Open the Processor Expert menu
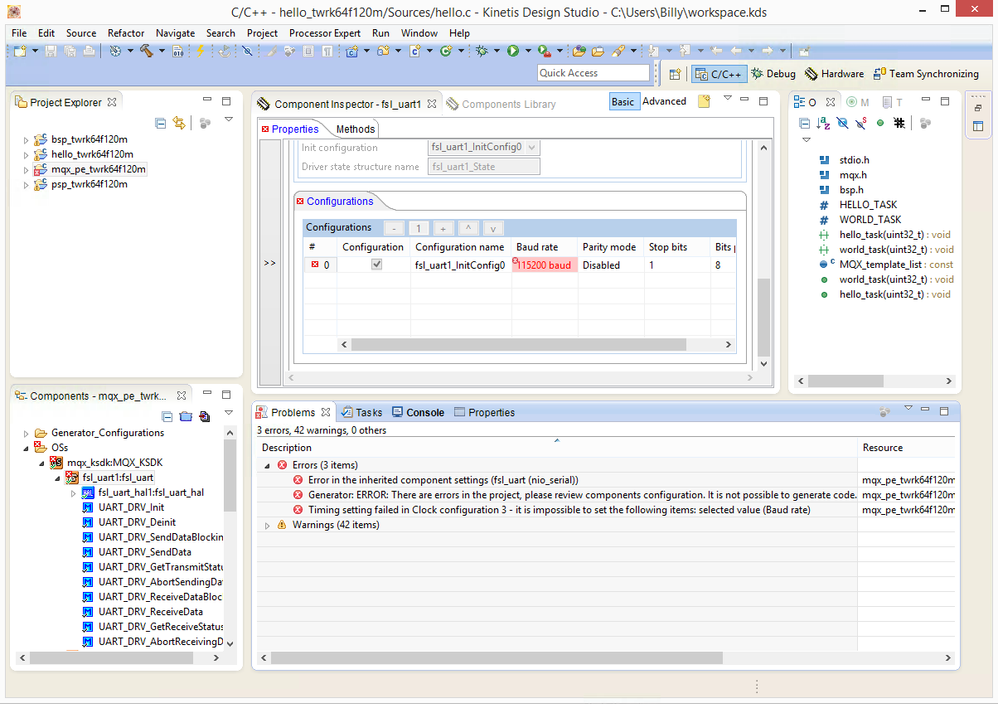Screen dimensions: 998x704 (x=325, y=33)
